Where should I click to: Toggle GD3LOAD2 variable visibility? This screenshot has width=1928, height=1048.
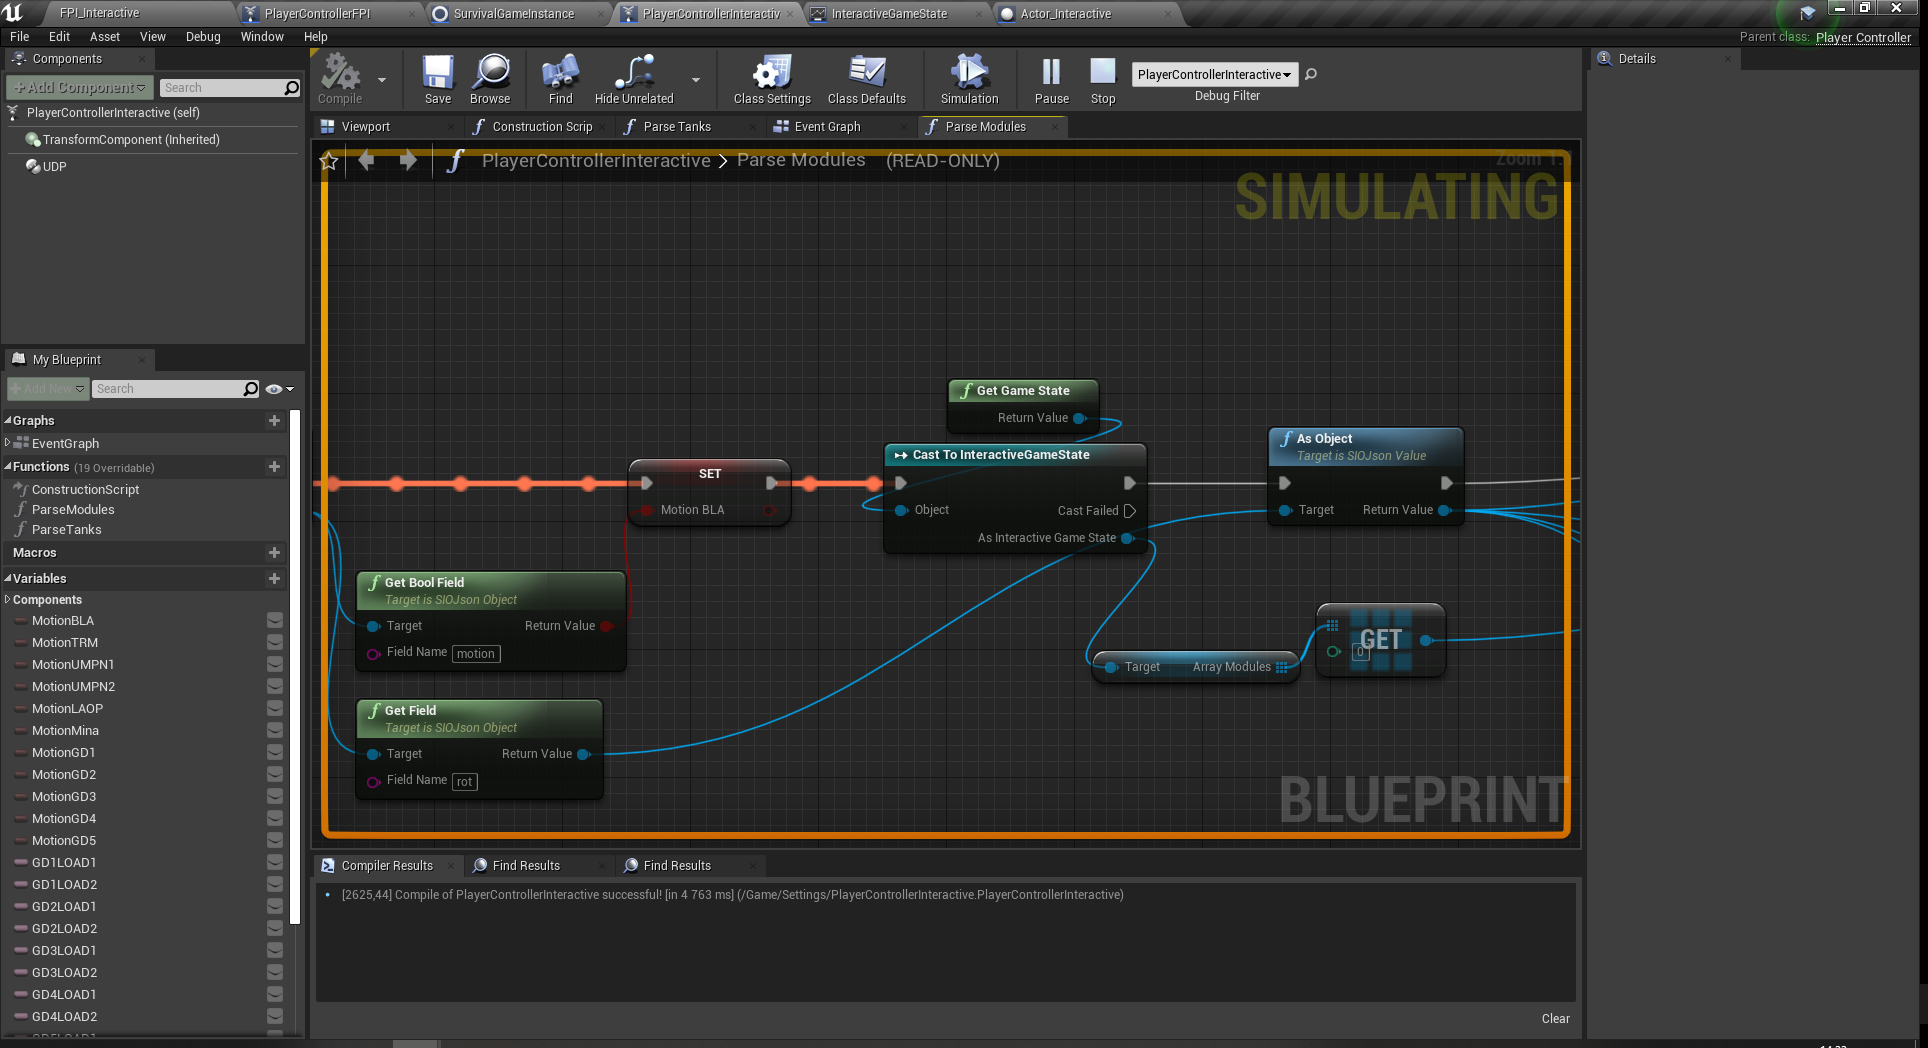[275, 973]
